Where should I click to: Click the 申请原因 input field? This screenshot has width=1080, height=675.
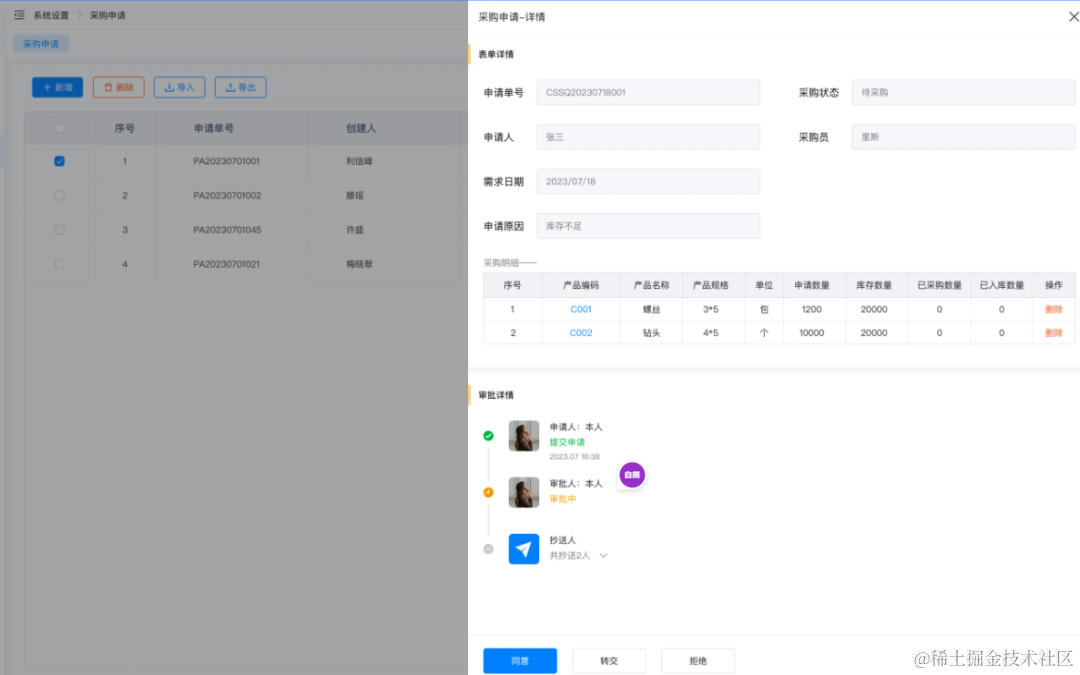click(x=648, y=226)
